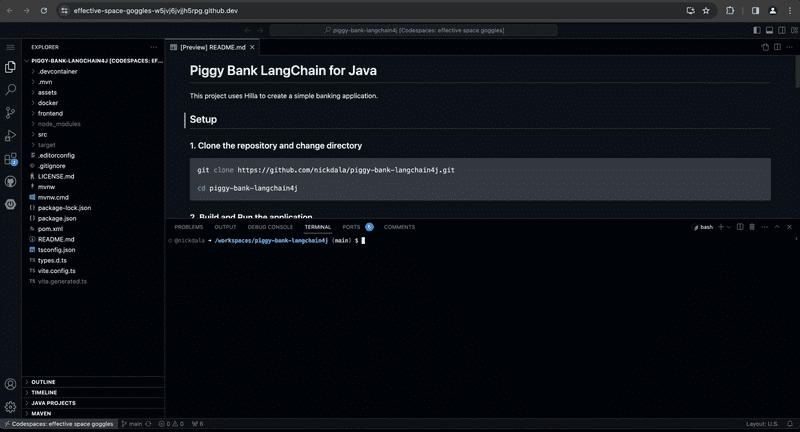This screenshot has width=800, height=432.
Task: Open Chrome three-dot menu
Action: 790,11
